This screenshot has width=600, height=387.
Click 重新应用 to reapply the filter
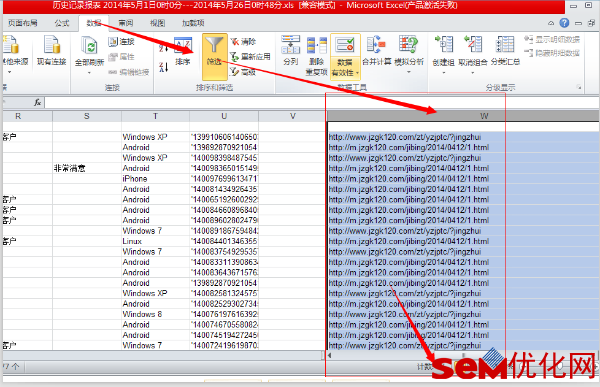click(251, 57)
